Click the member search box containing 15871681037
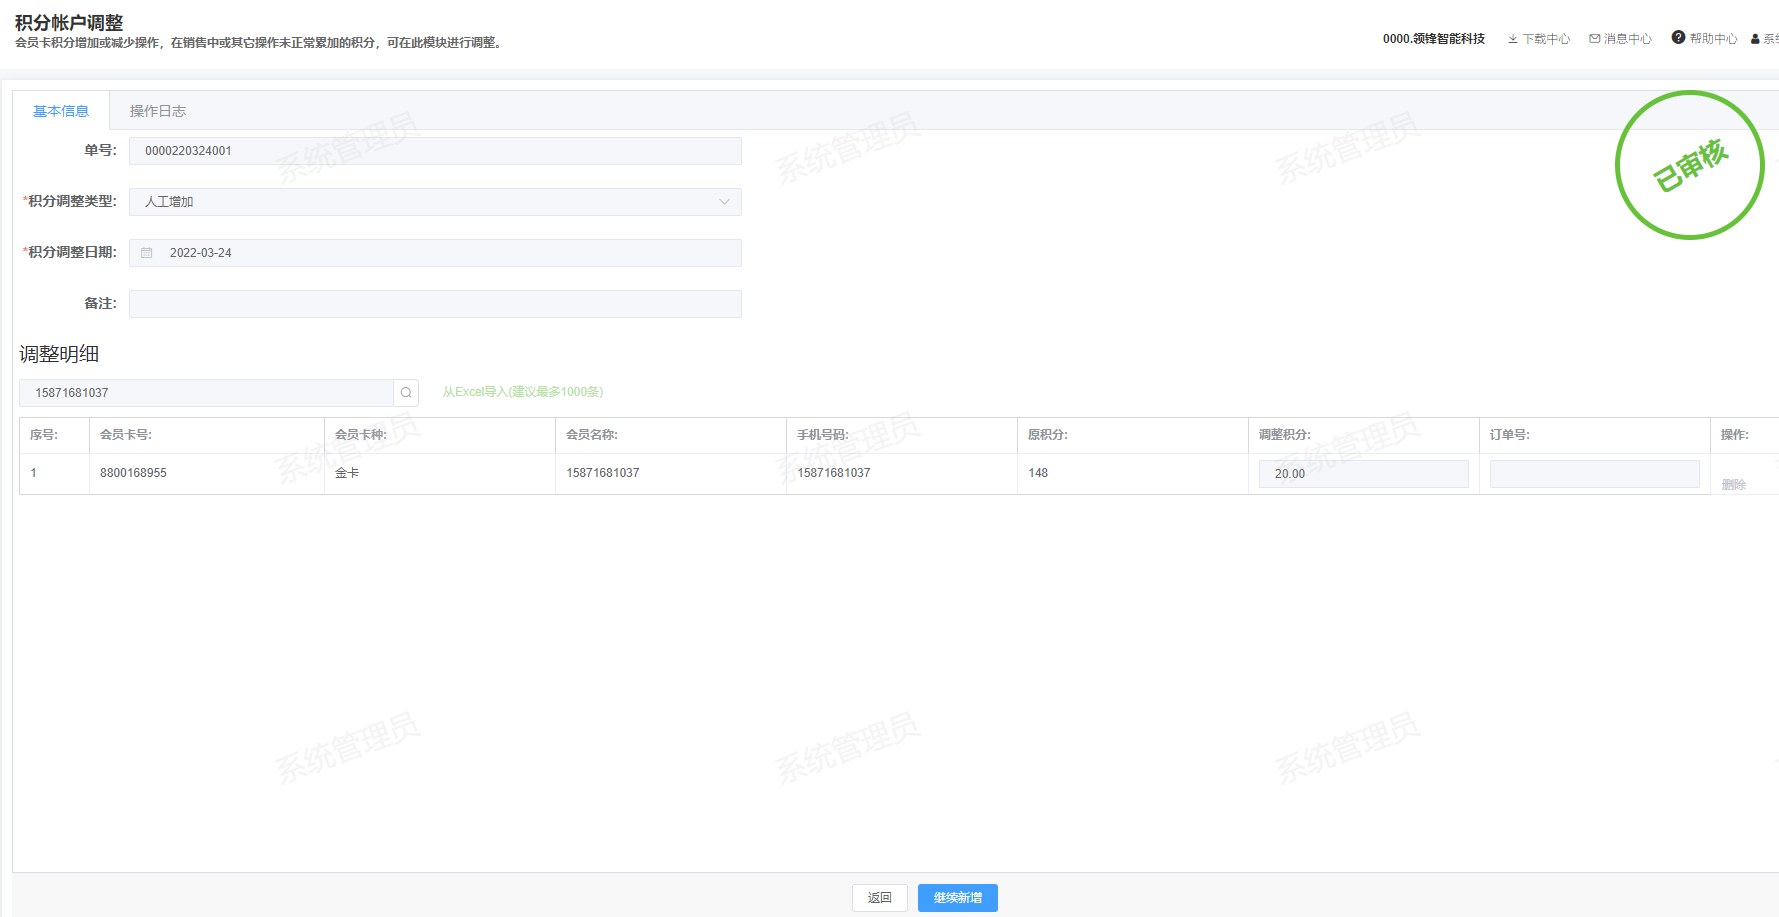This screenshot has width=1779, height=917. click(206, 393)
